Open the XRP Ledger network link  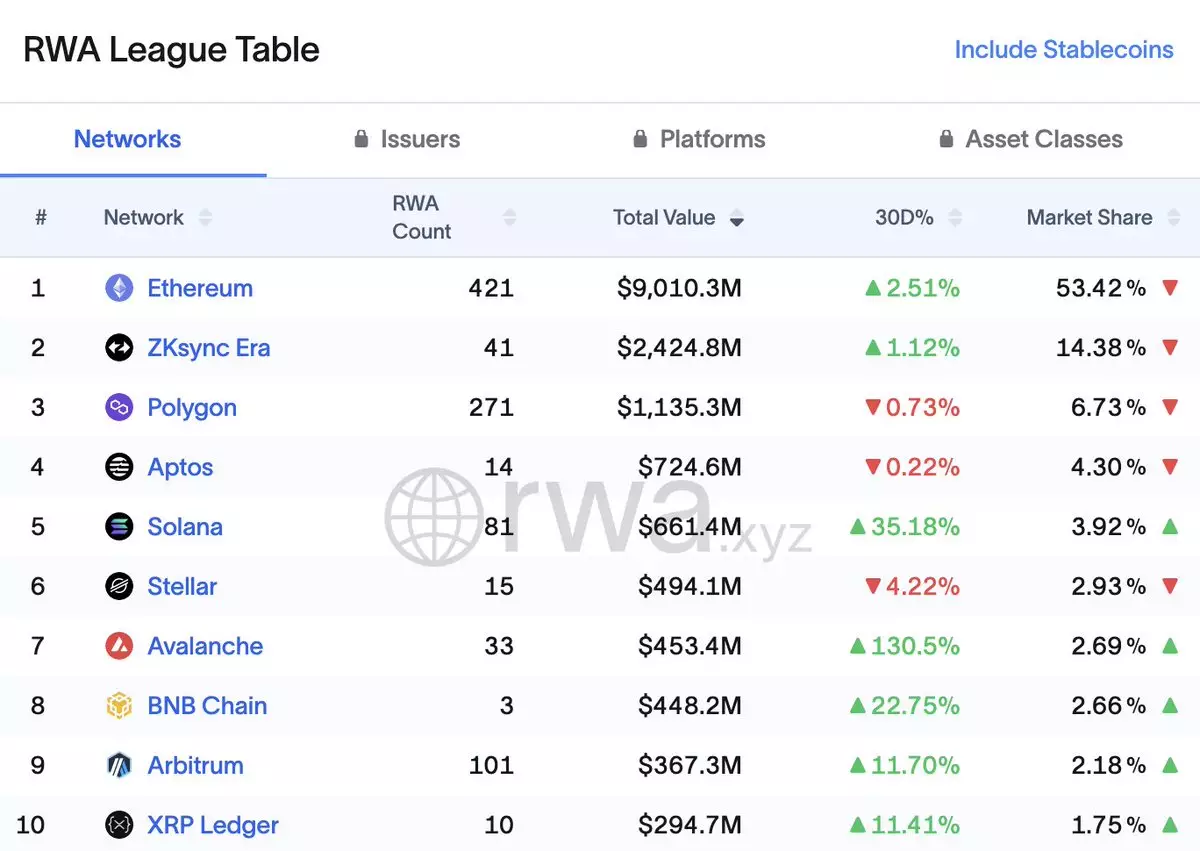coord(213,825)
